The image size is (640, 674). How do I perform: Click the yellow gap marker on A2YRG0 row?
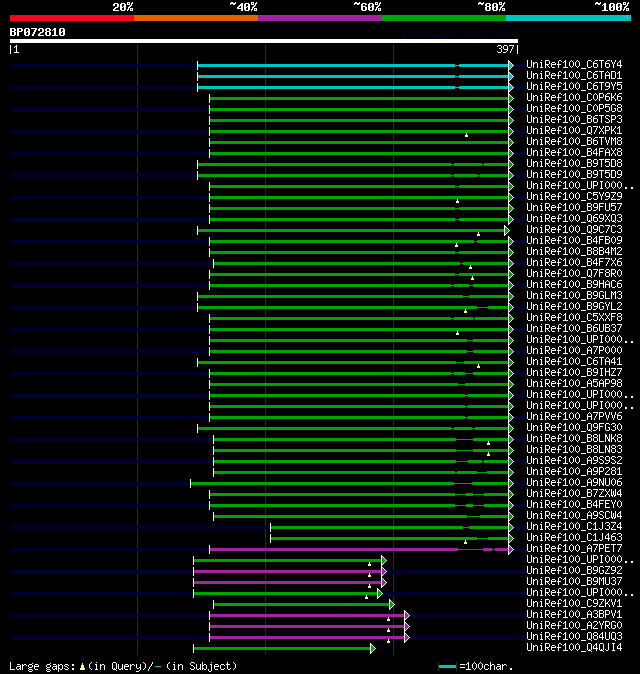(389, 630)
